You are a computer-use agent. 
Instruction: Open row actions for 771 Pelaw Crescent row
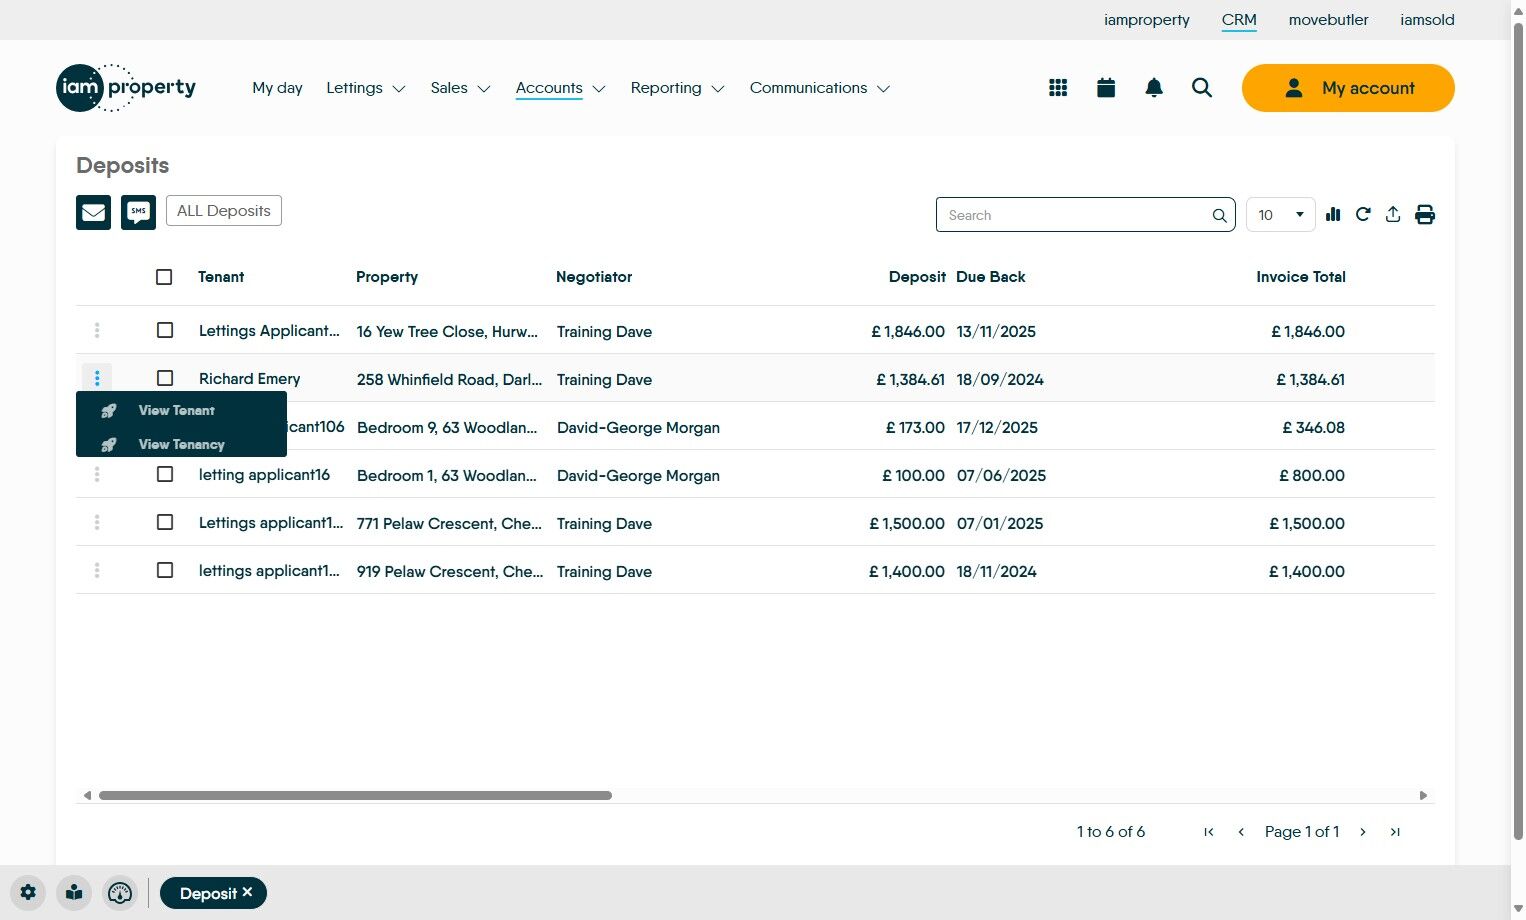point(97,522)
